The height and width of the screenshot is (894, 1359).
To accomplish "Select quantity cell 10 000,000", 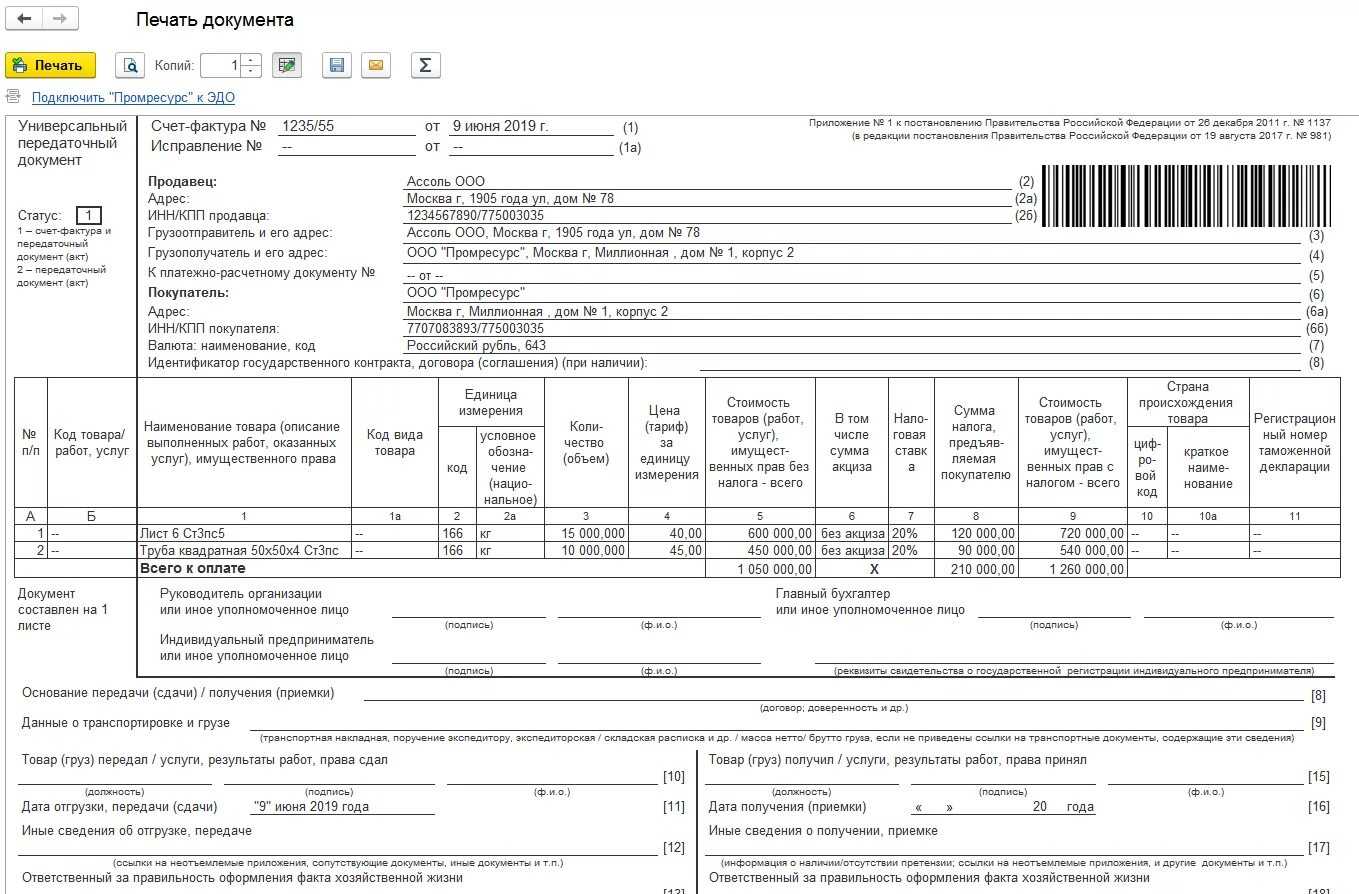I will tap(586, 550).
